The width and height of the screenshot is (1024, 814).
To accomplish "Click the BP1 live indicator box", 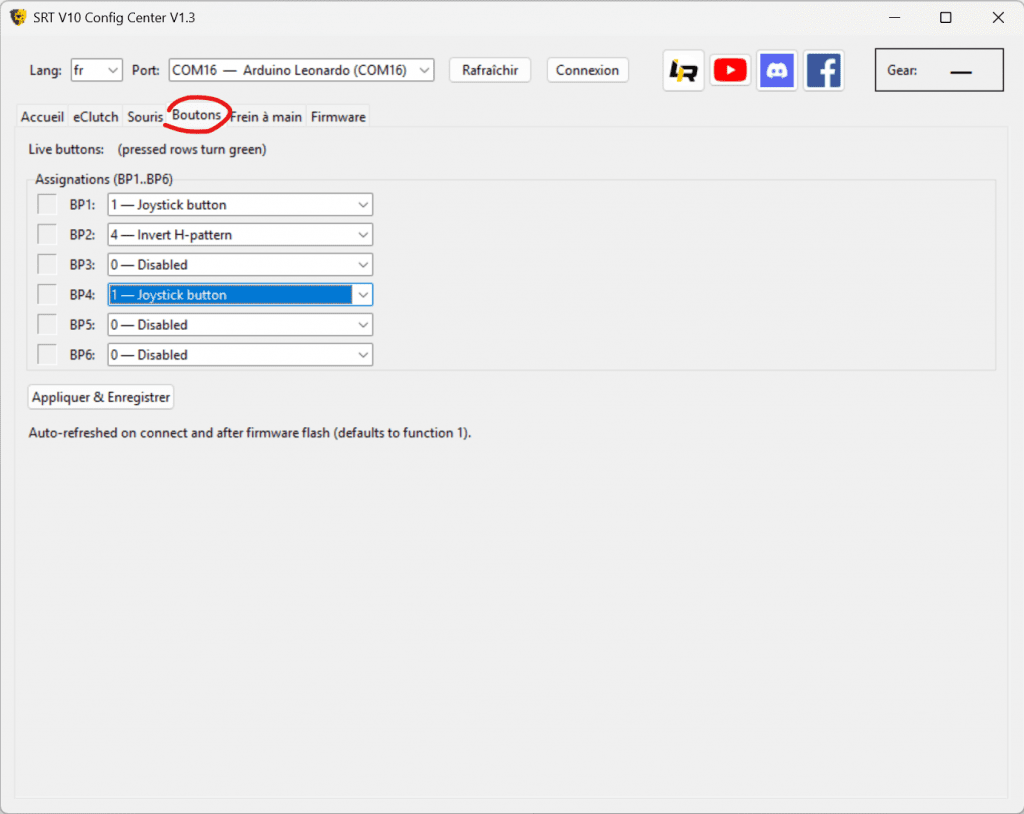I will coord(47,205).
